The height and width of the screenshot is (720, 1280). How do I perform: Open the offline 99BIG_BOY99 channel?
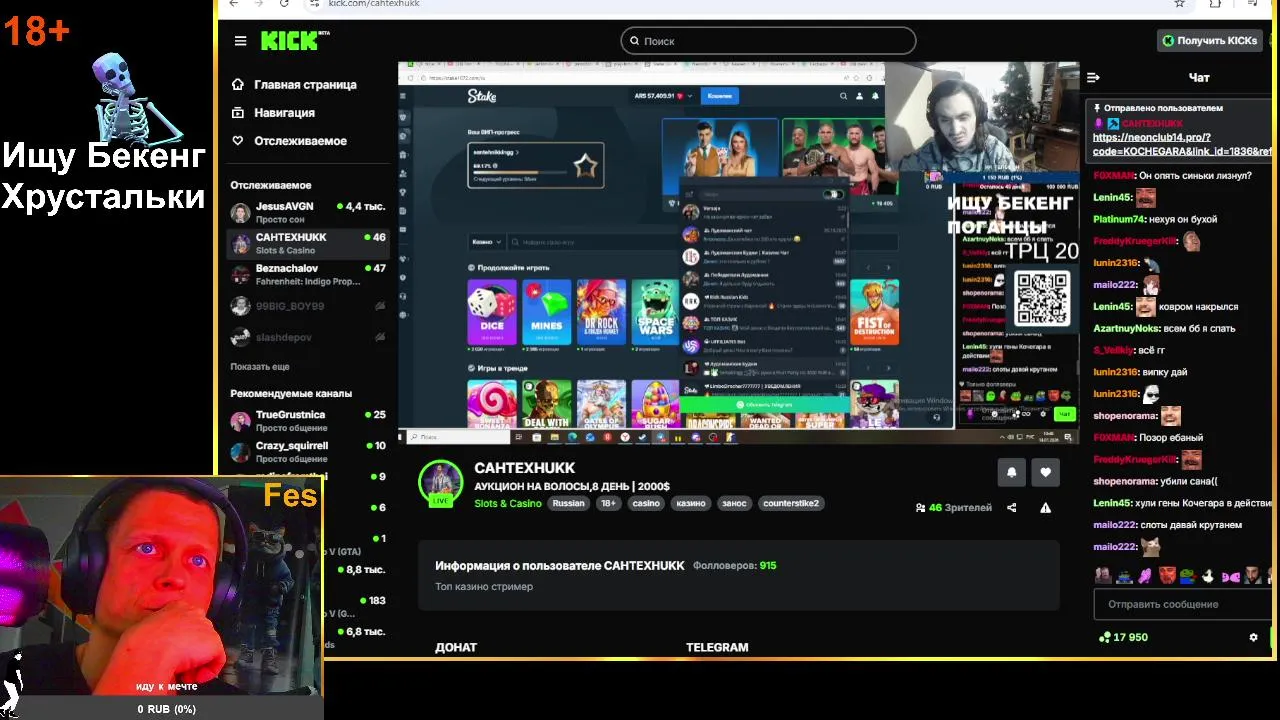[308, 306]
